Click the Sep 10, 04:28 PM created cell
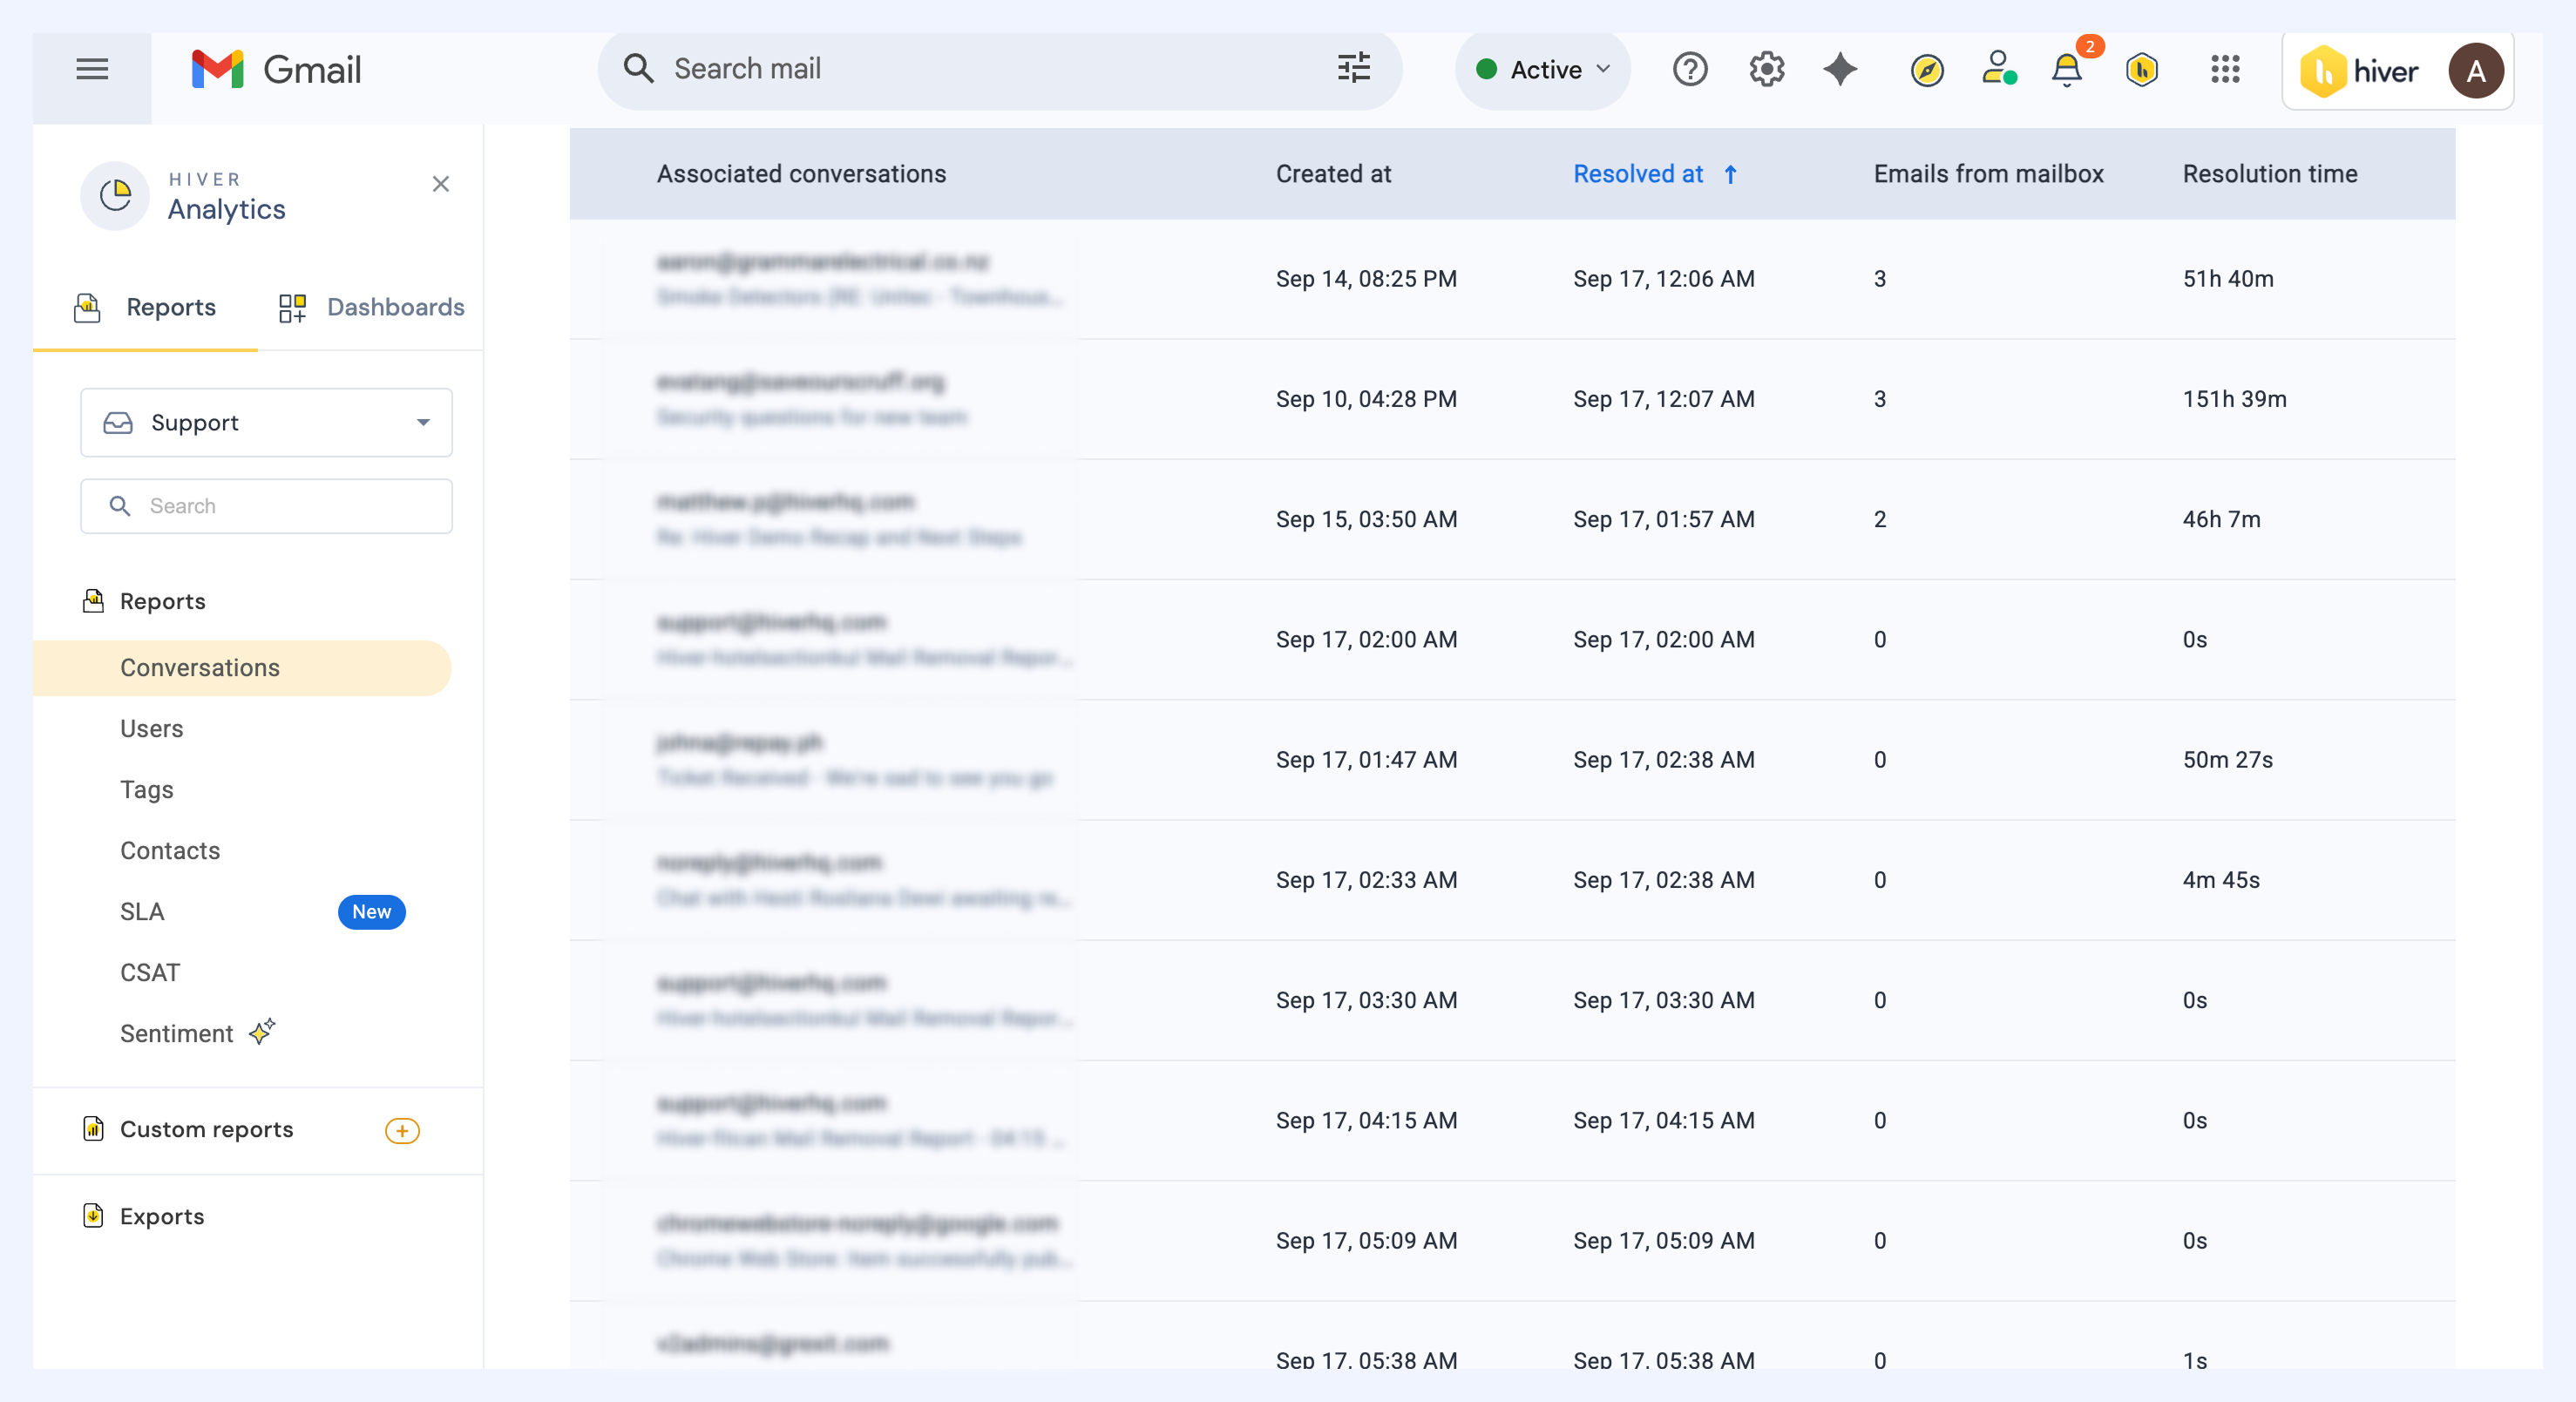Screen dimensions: 2576x1402 [1366, 399]
